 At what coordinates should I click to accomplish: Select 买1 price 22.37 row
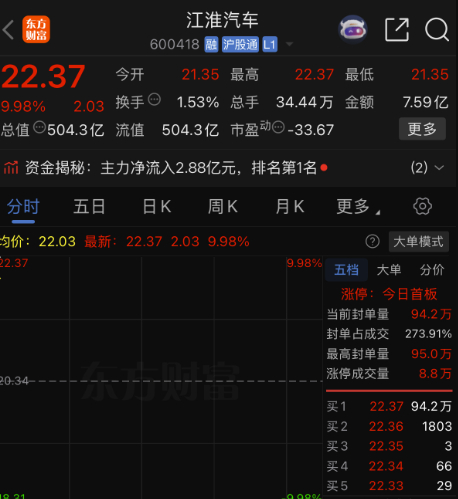389,406
